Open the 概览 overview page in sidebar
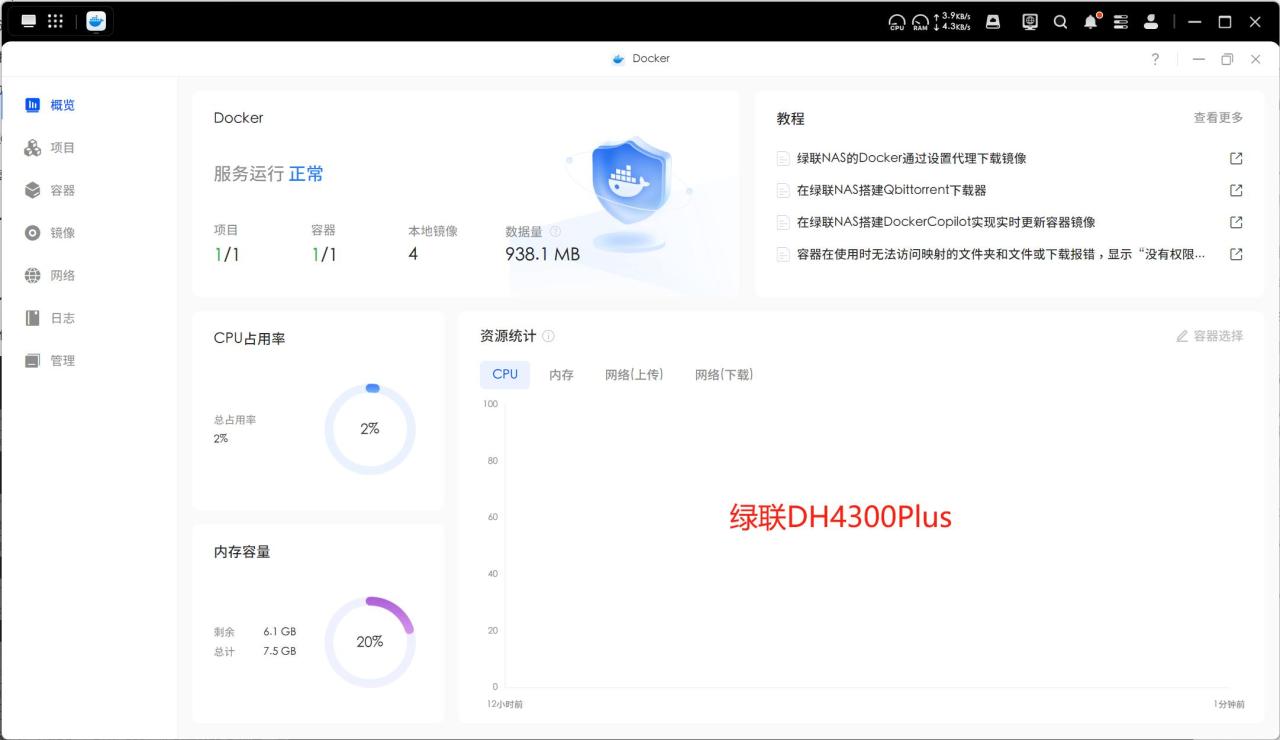This screenshot has height=740, width=1280. pos(50,105)
